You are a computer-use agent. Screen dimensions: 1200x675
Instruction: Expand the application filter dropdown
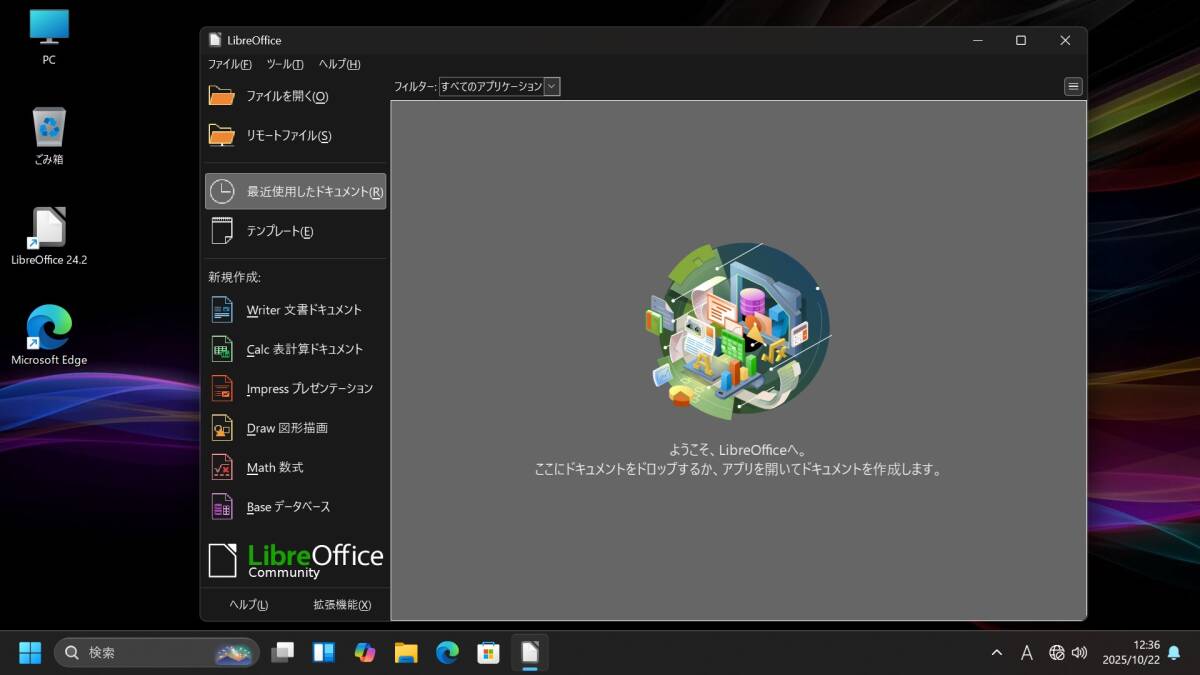(x=552, y=87)
